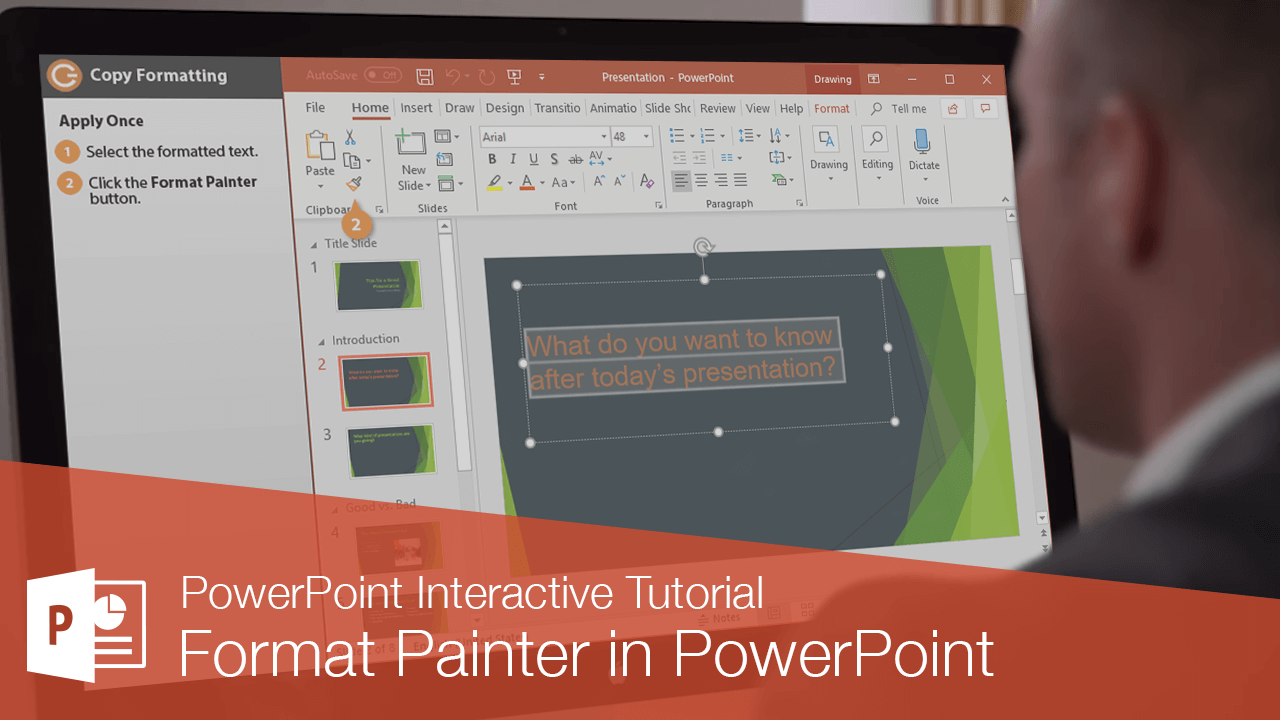Screen dimensions: 1280x720
Task: Increase the font size
Action: pyautogui.click(x=598, y=181)
